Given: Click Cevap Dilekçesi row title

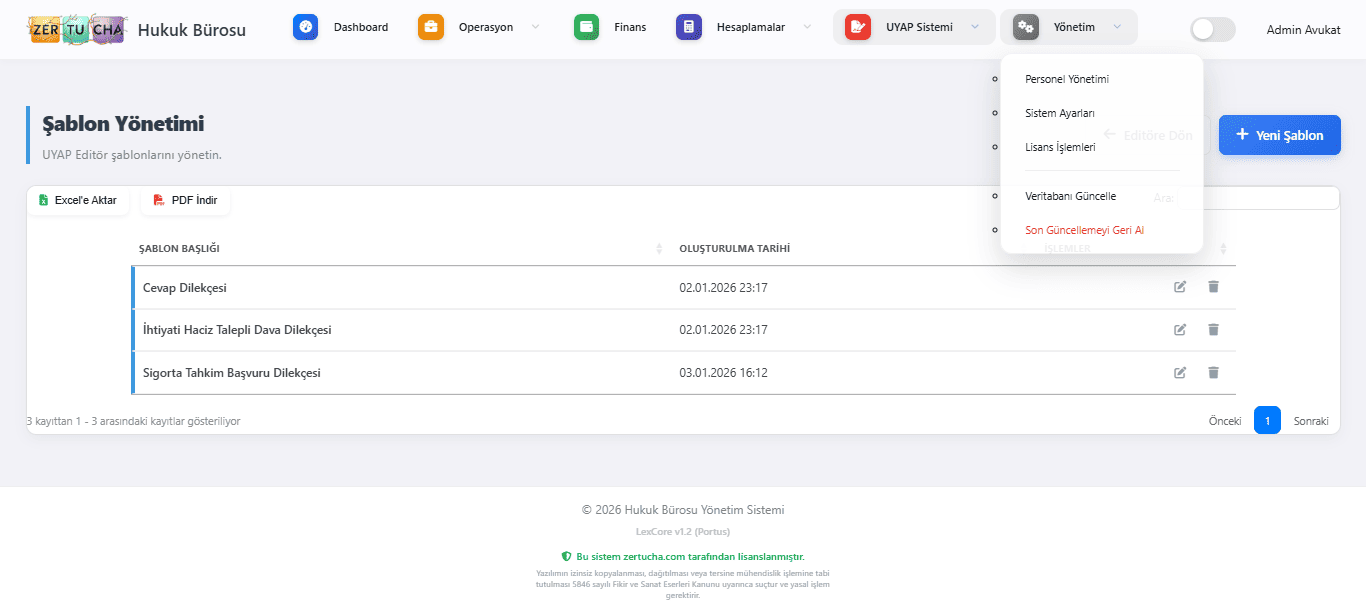Looking at the screenshot, I should [x=185, y=288].
